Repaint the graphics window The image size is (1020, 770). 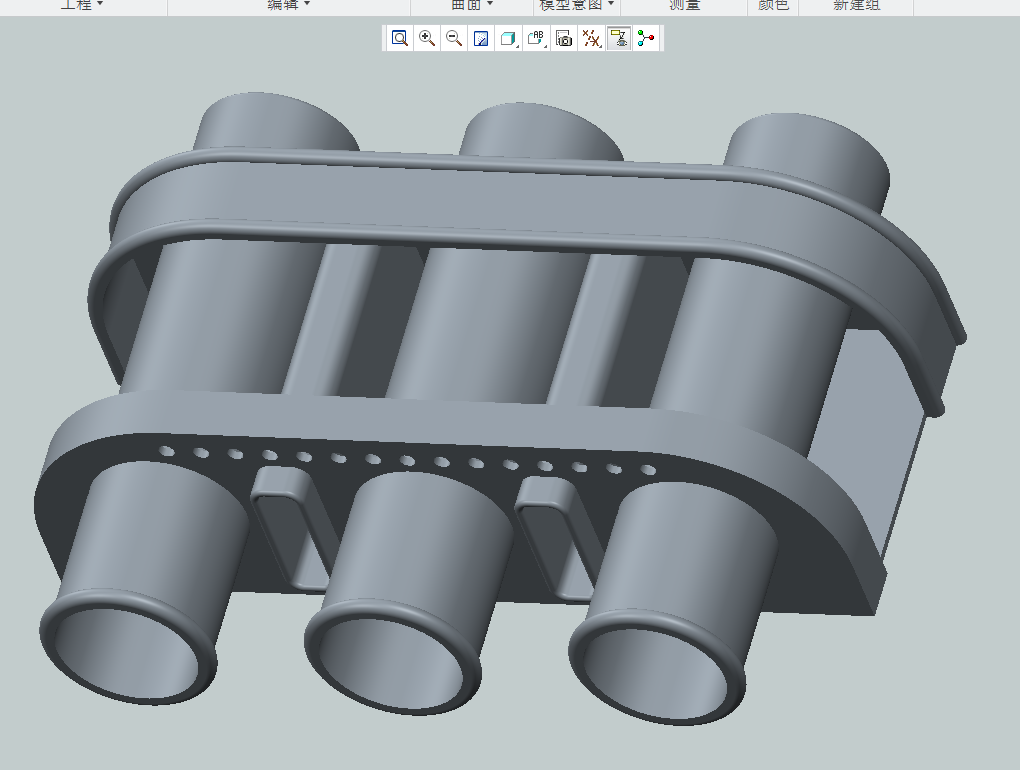pos(481,39)
